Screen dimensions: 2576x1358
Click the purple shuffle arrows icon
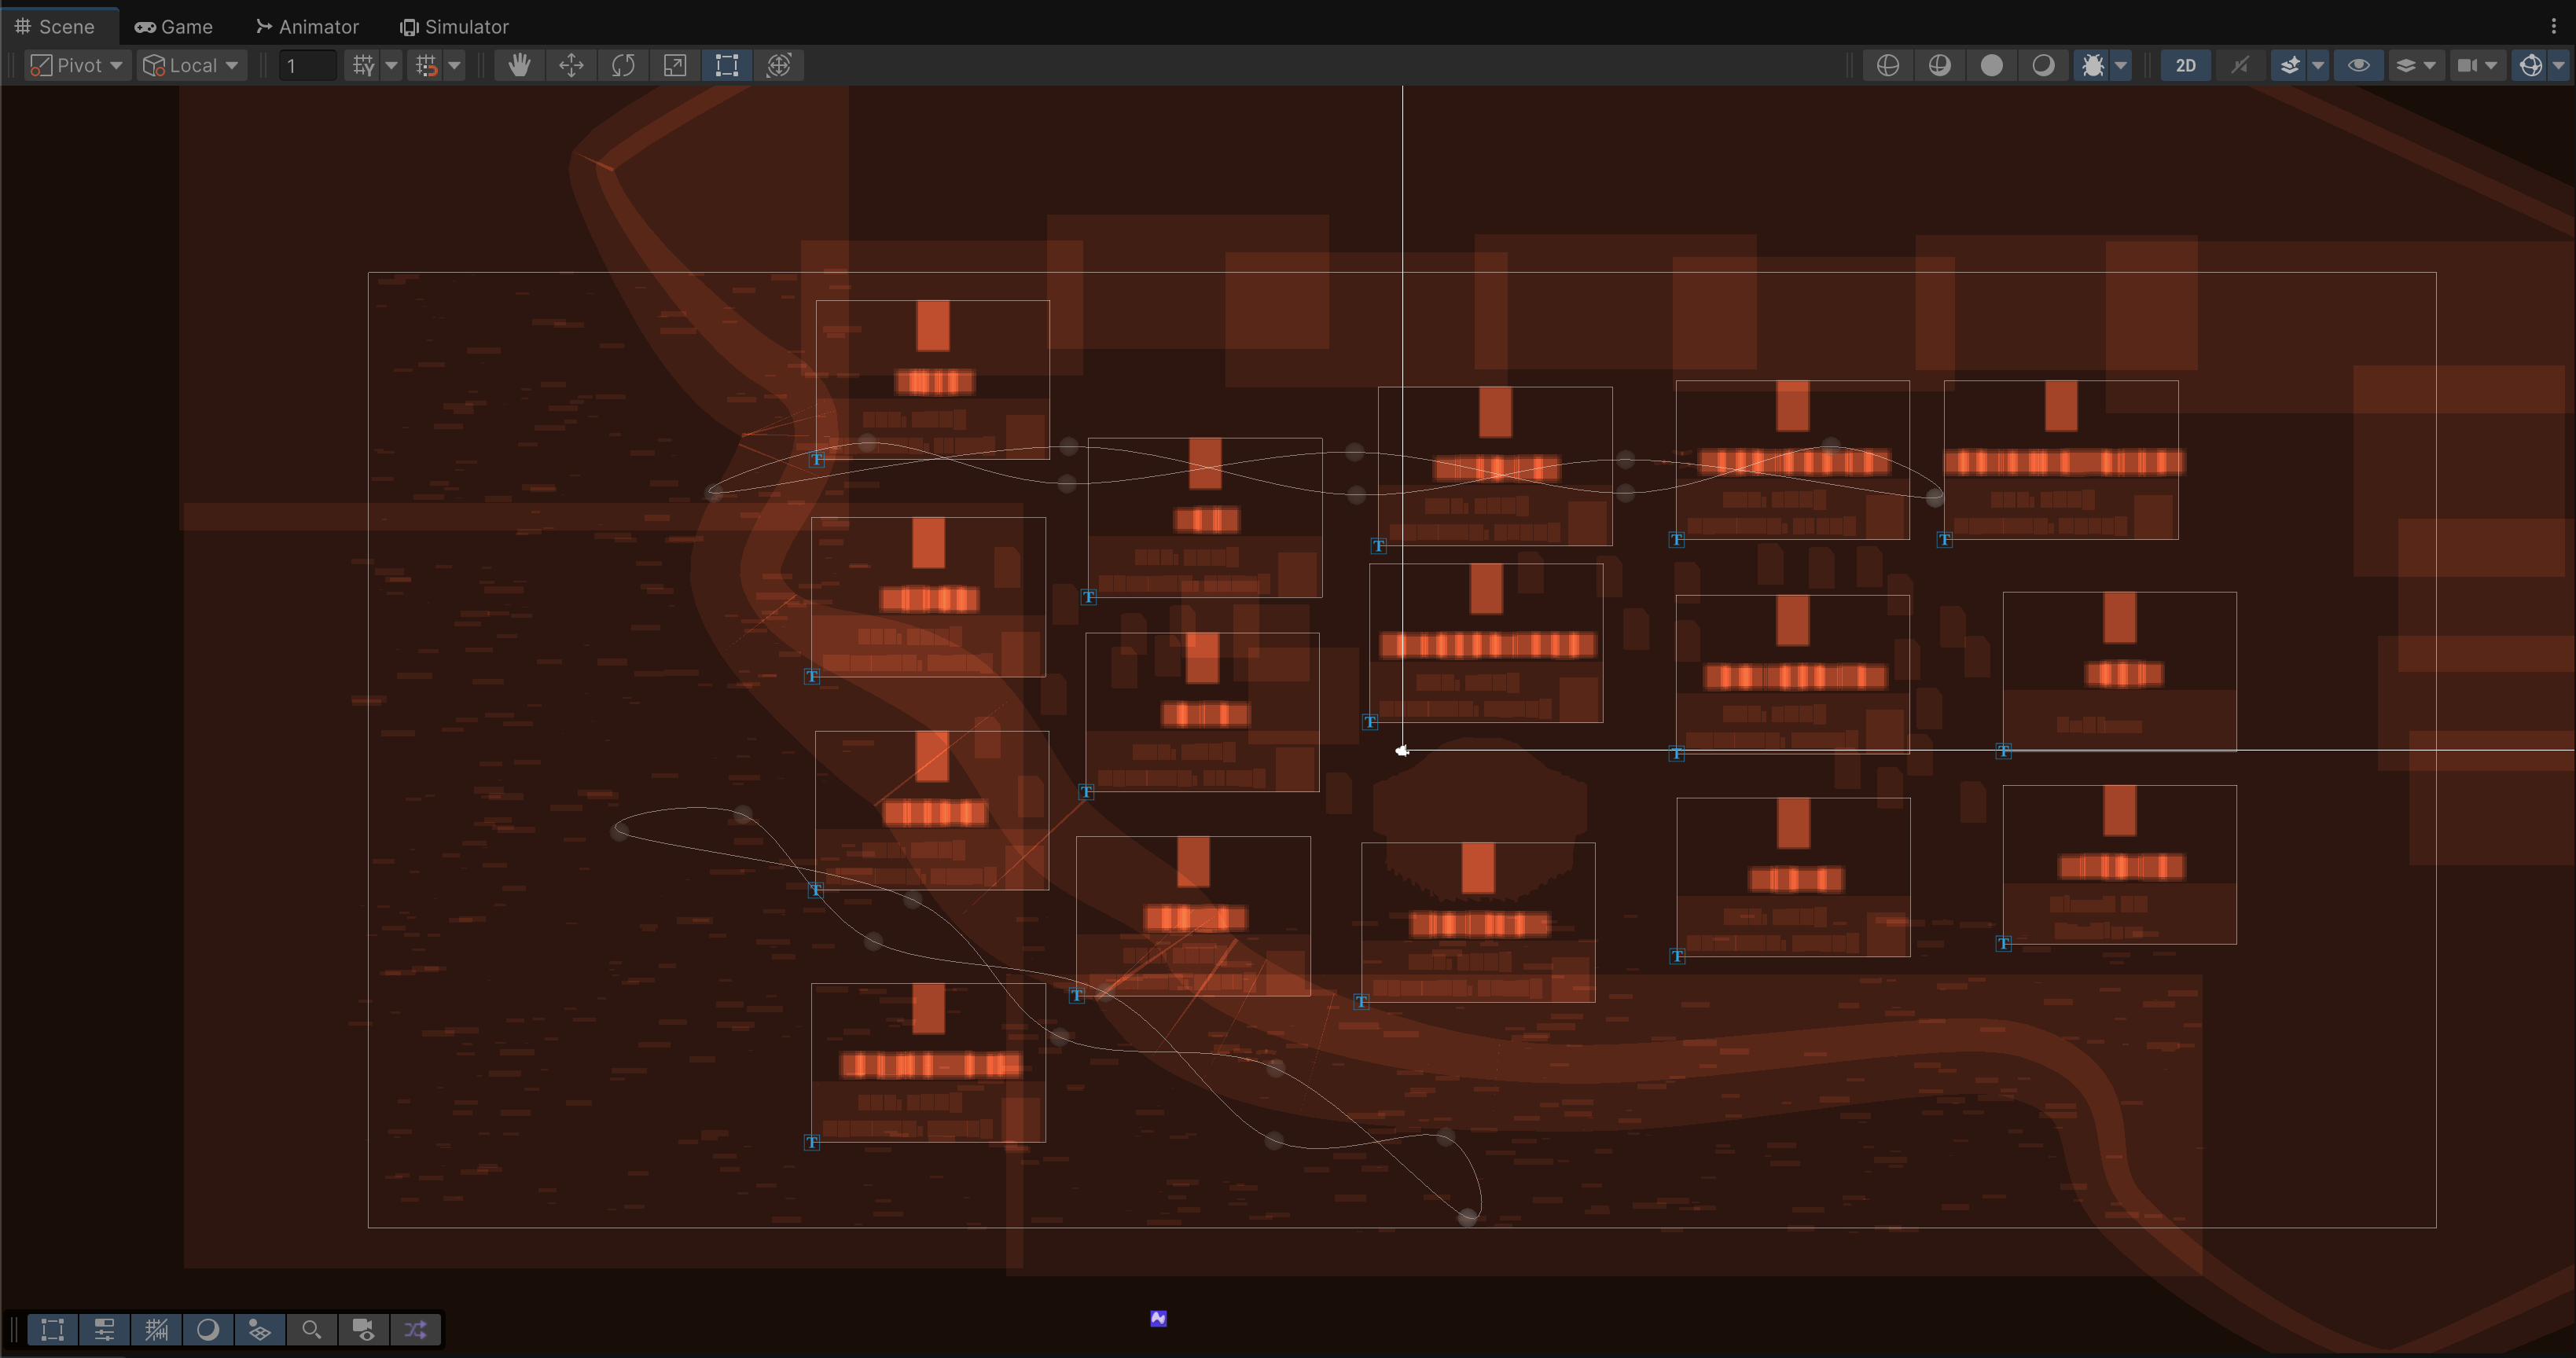(x=415, y=1329)
